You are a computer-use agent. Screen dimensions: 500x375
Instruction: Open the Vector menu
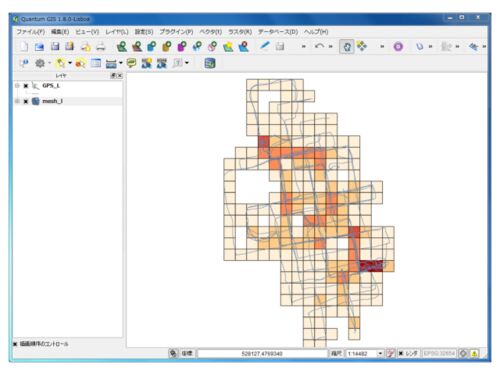pyautogui.click(x=211, y=32)
